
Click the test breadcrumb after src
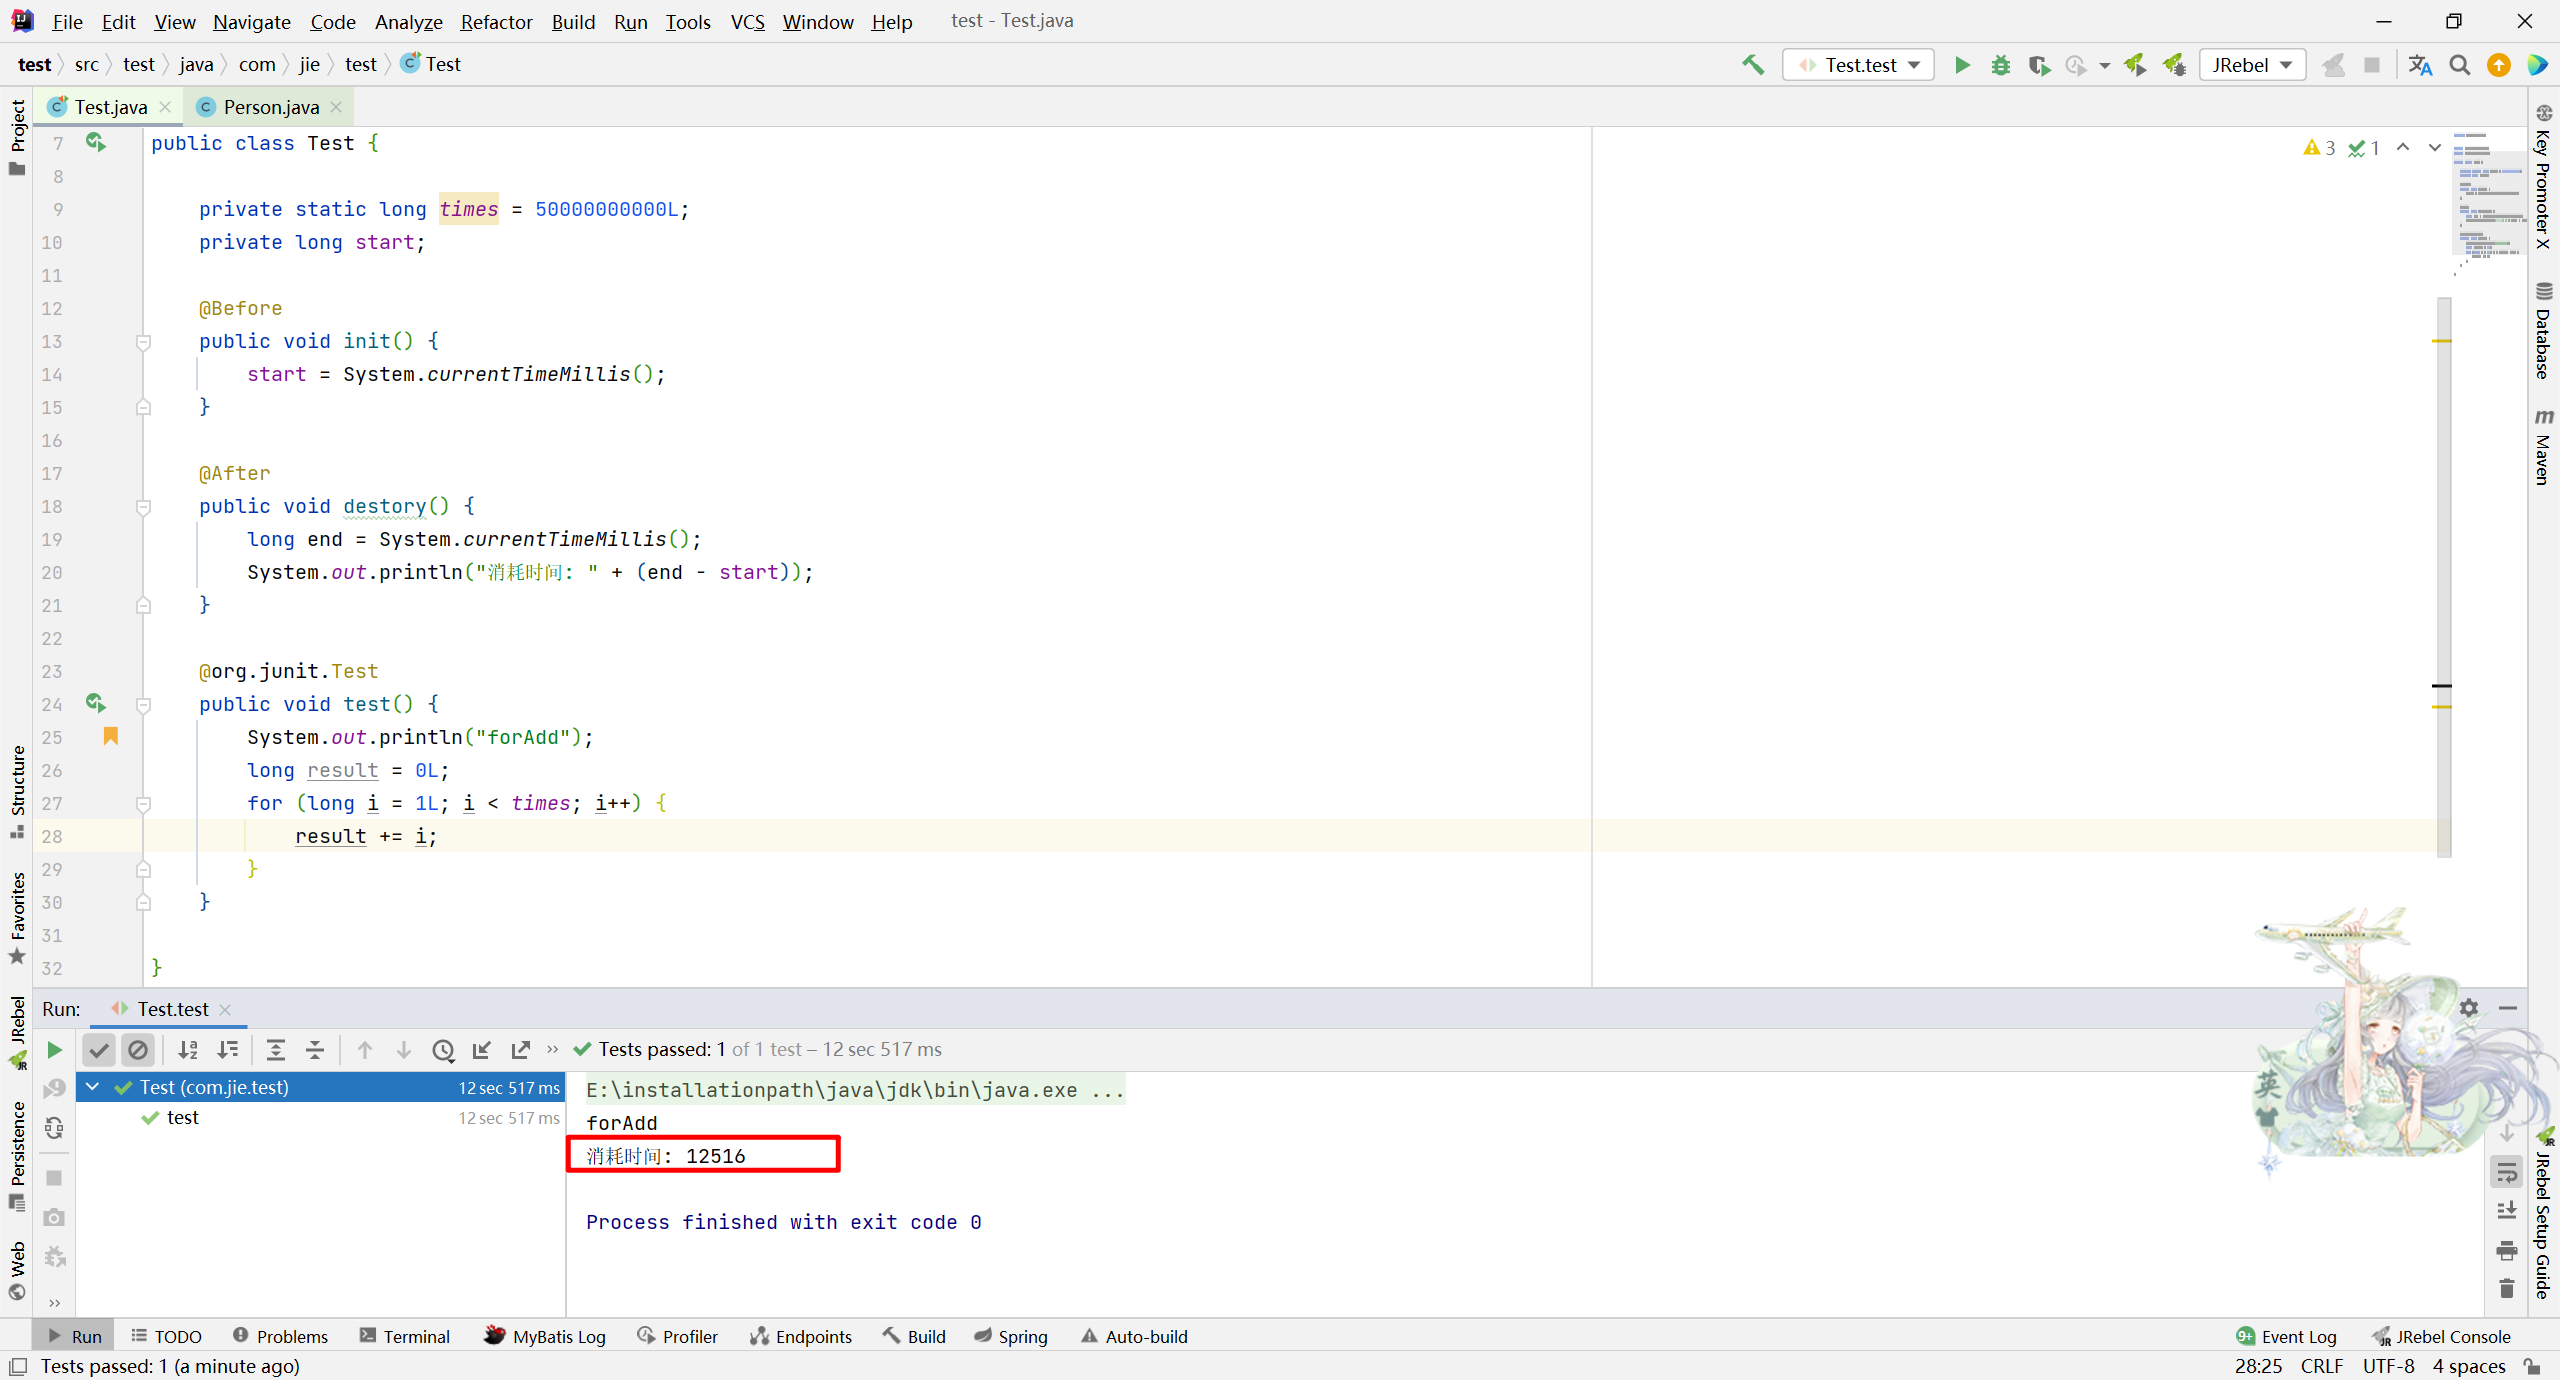[x=140, y=63]
